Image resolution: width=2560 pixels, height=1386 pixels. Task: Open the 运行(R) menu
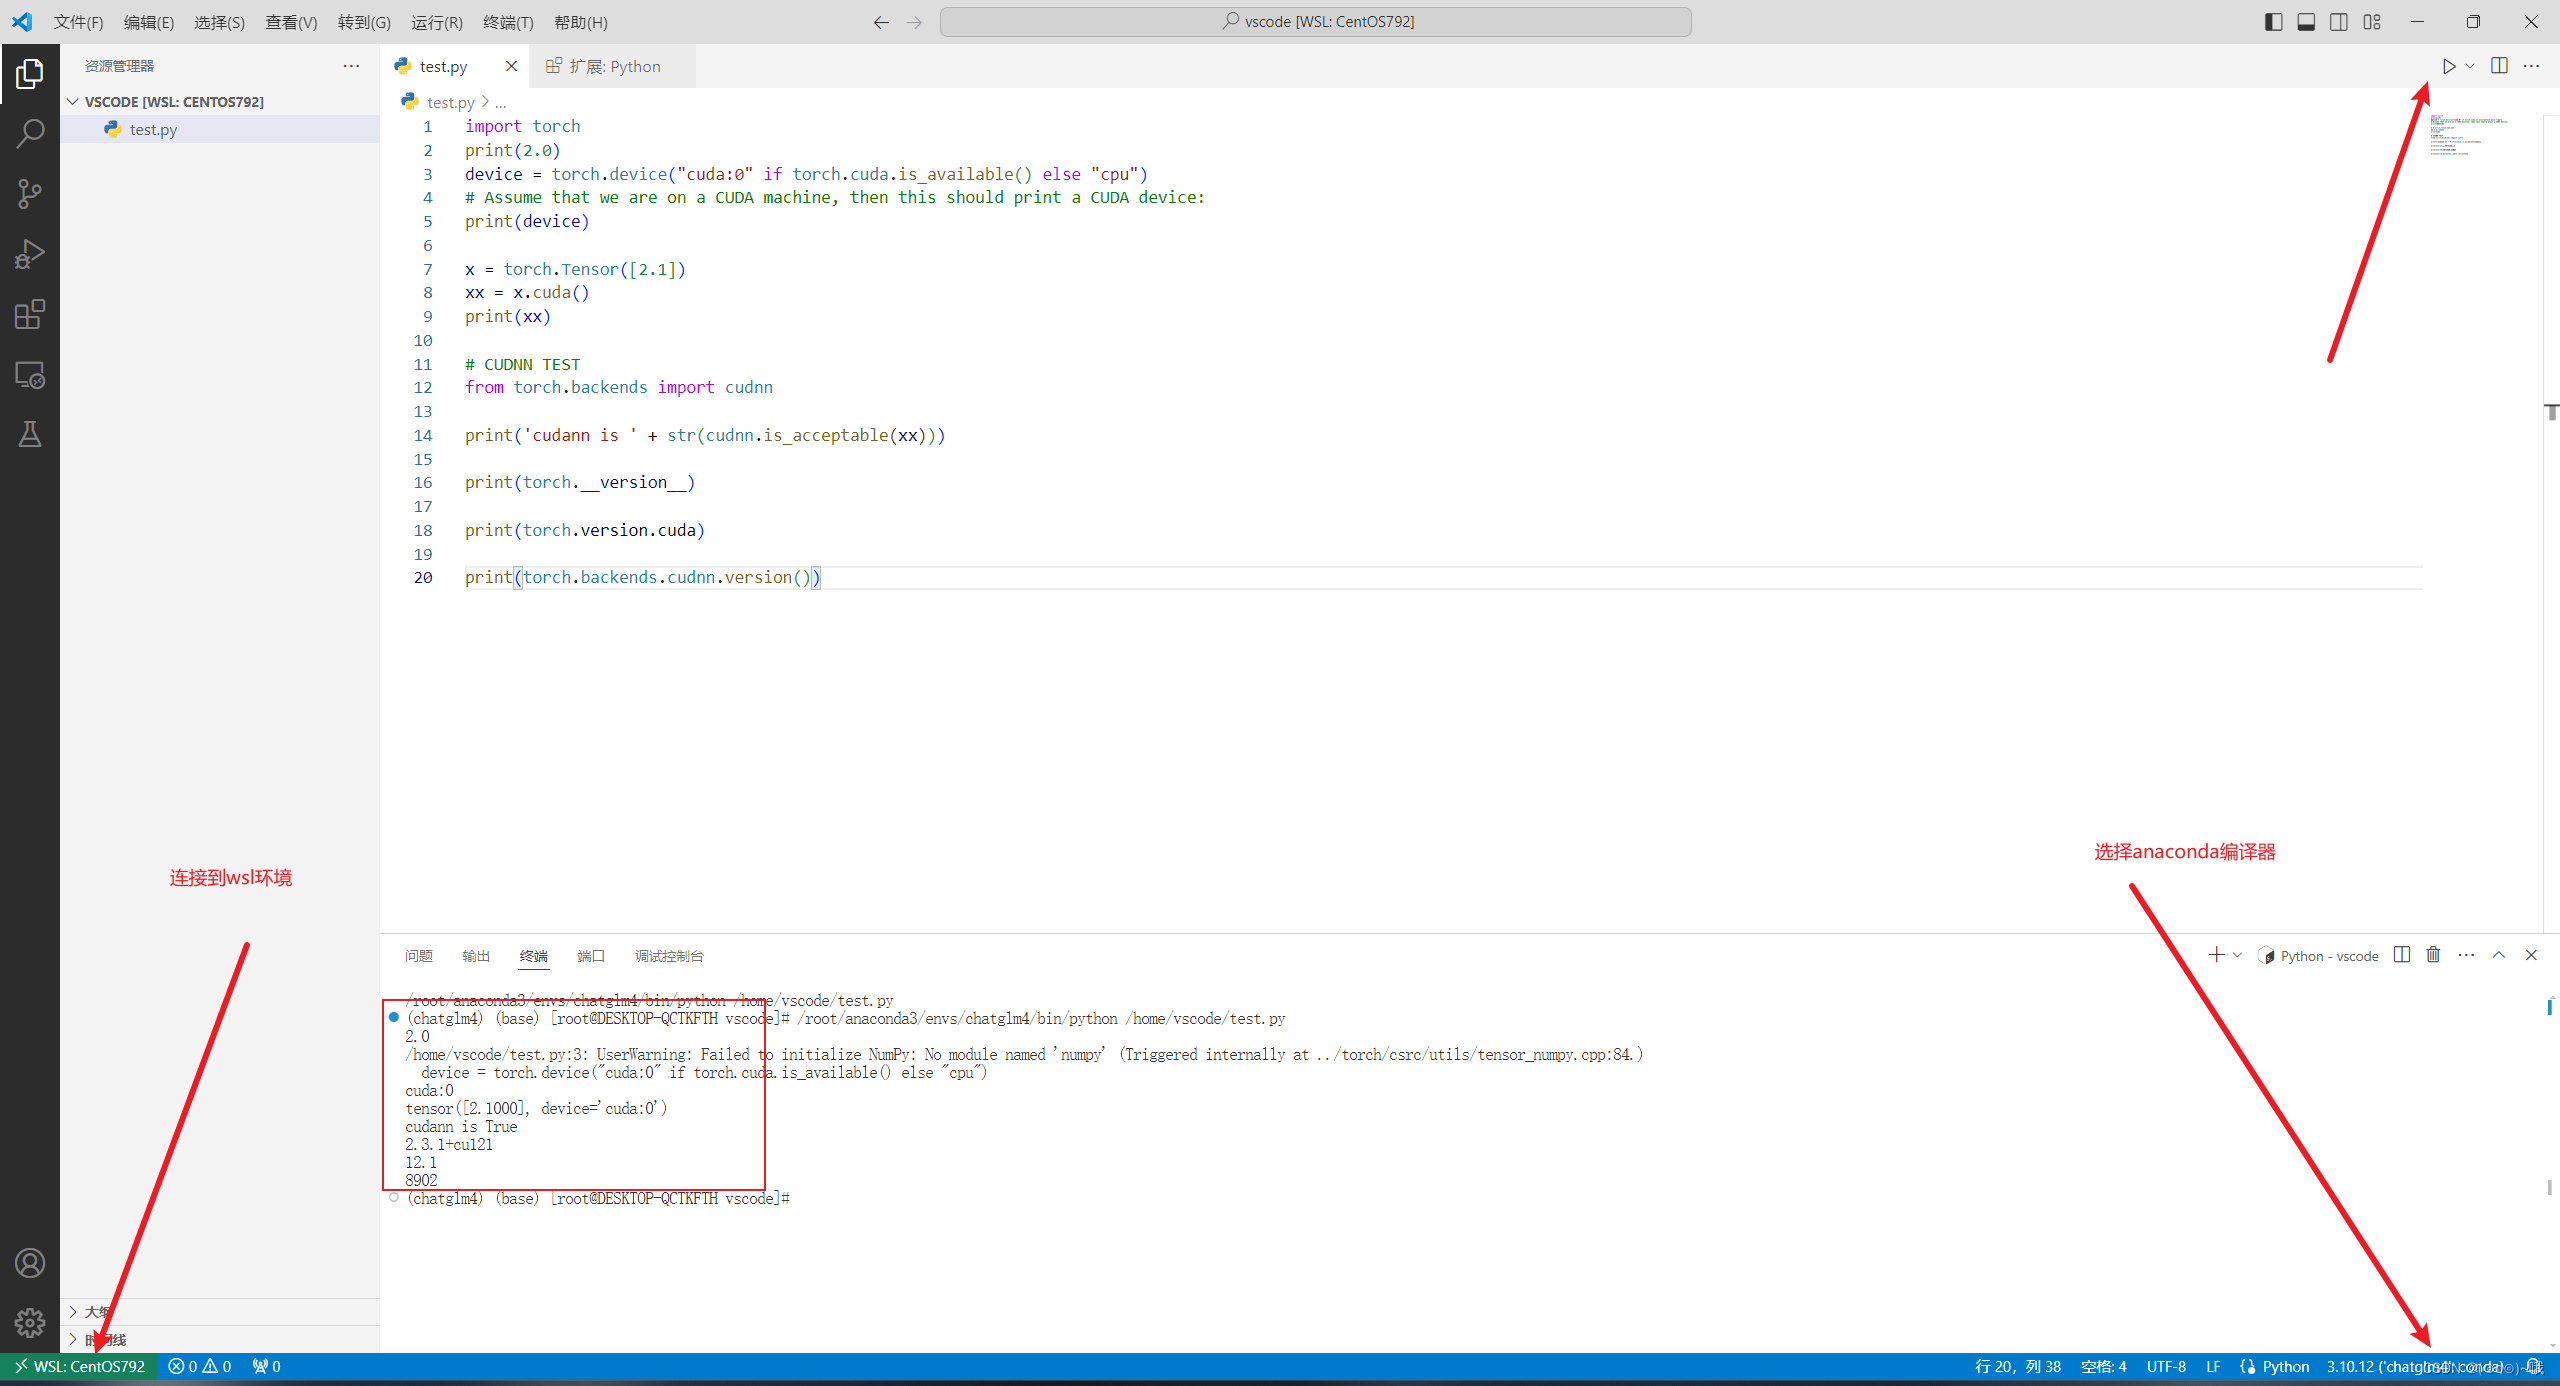coord(436,22)
